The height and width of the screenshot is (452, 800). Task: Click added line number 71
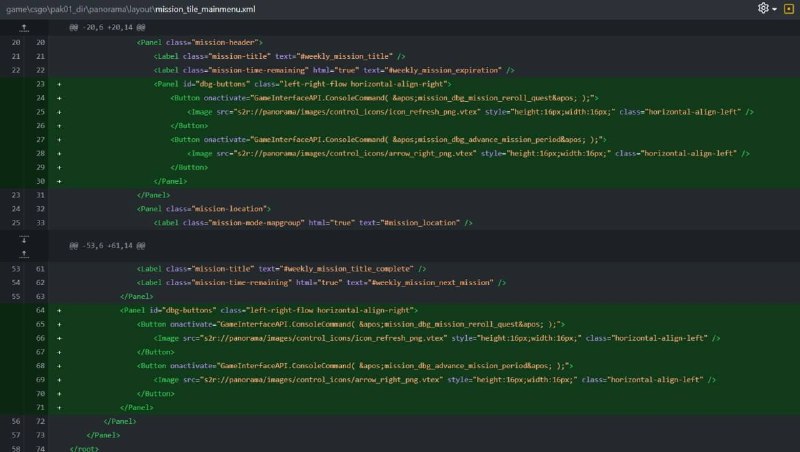coord(40,408)
